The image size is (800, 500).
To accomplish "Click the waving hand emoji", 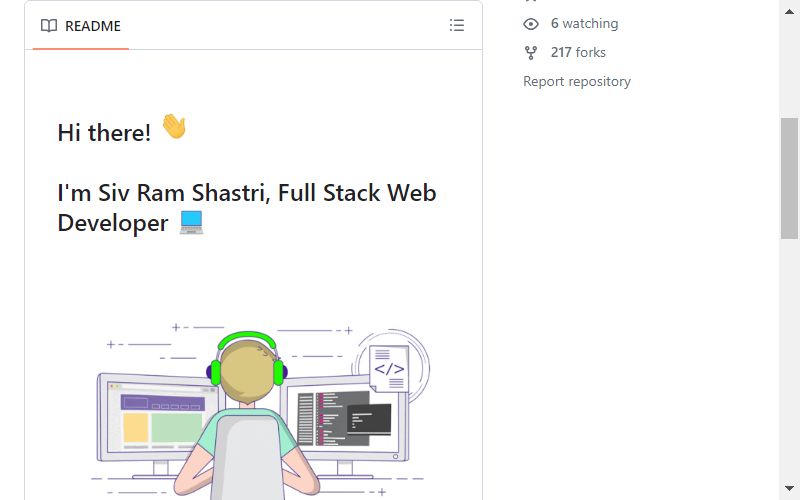I will (x=174, y=127).
